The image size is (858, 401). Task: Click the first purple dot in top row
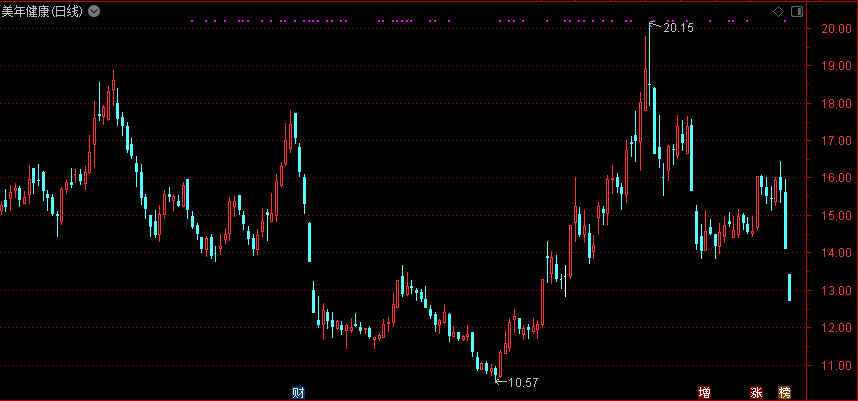(192, 20)
